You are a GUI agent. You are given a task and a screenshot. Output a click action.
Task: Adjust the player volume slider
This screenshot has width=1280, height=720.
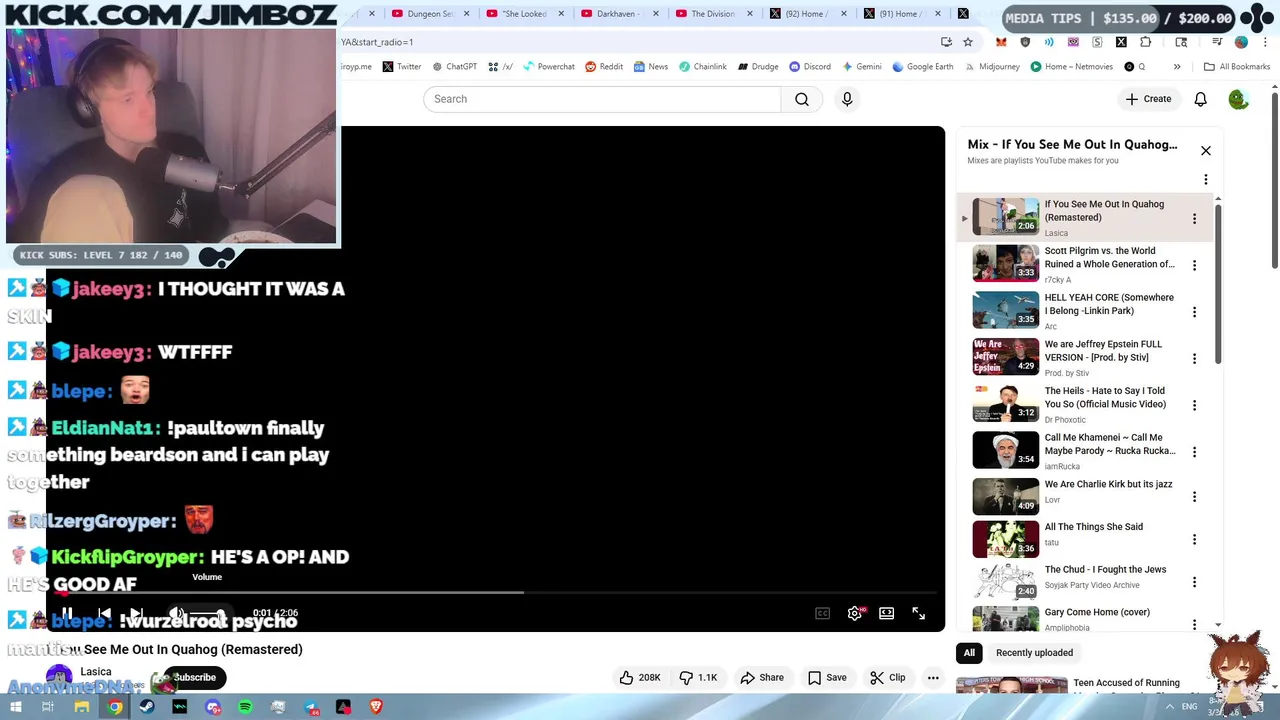click(209, 613)
